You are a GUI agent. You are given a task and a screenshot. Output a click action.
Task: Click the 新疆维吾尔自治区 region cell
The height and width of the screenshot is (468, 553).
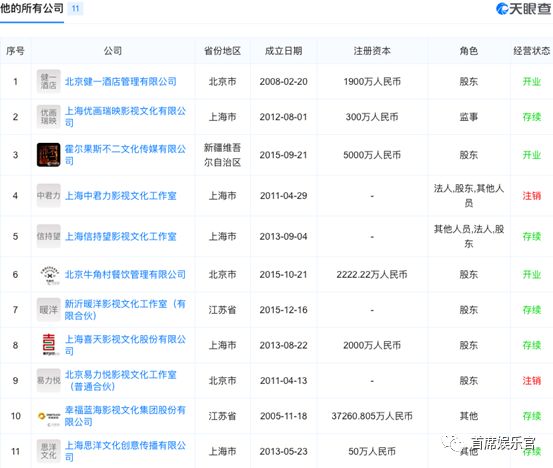223,155
